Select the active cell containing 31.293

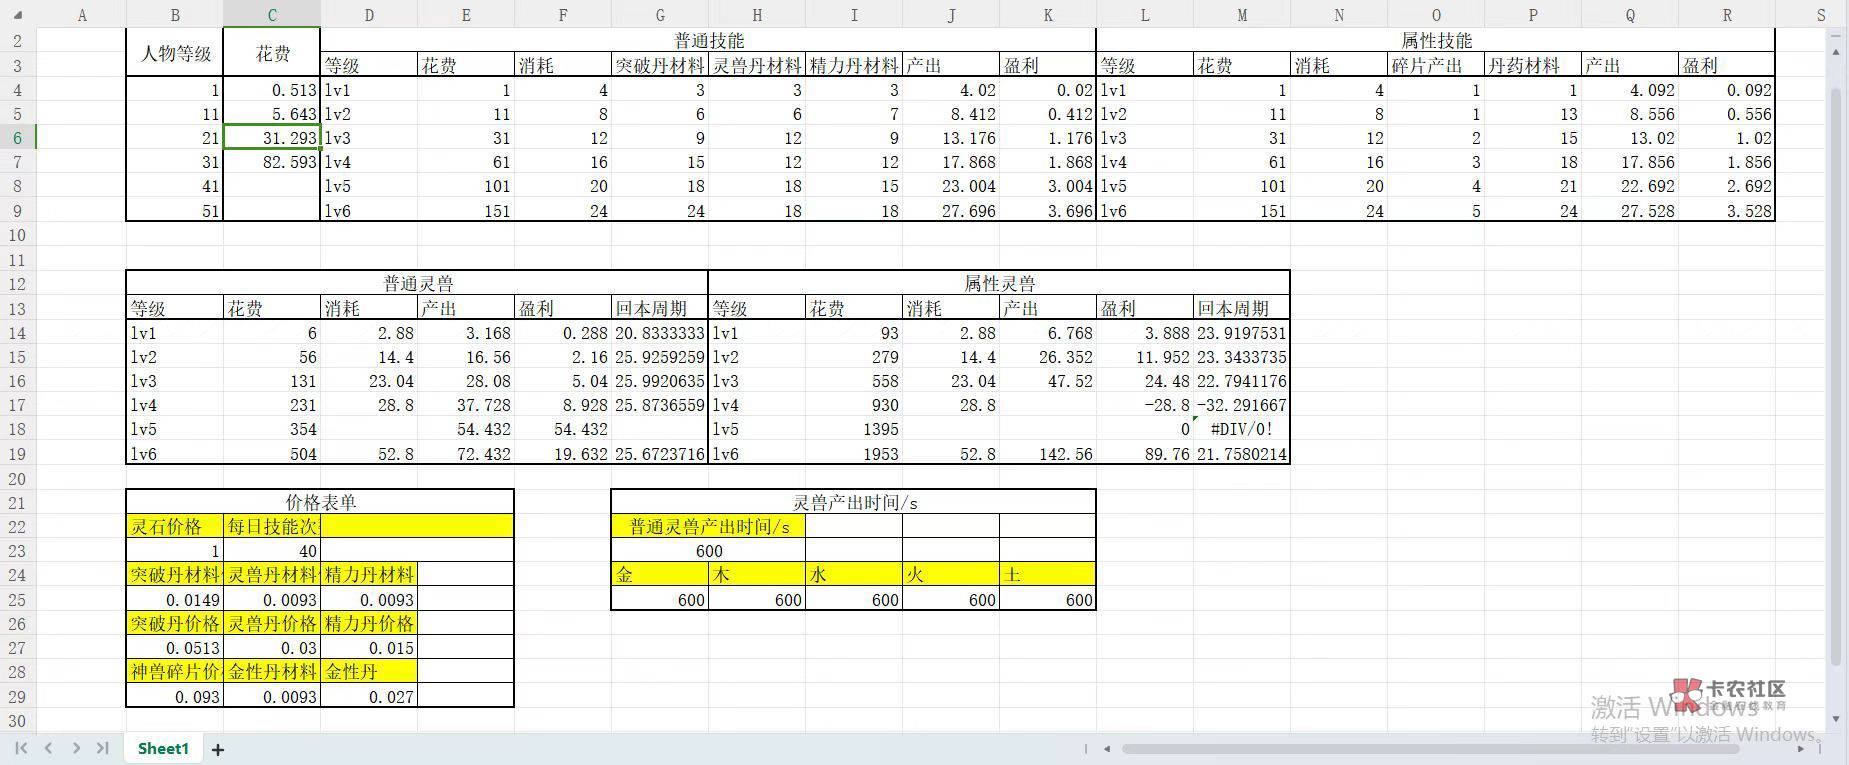point(272,138)
